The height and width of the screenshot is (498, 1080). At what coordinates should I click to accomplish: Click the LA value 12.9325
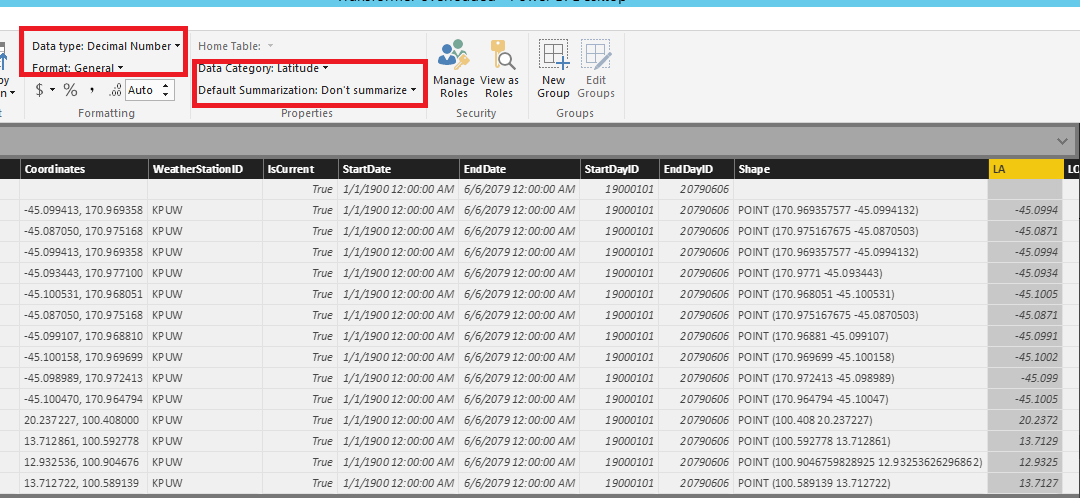tap(1026, 462)
